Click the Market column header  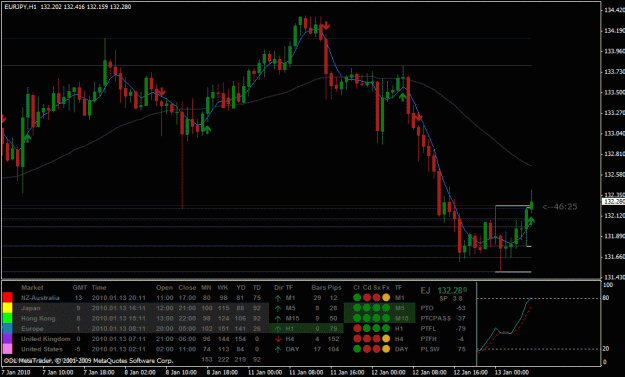coord(32,287)
